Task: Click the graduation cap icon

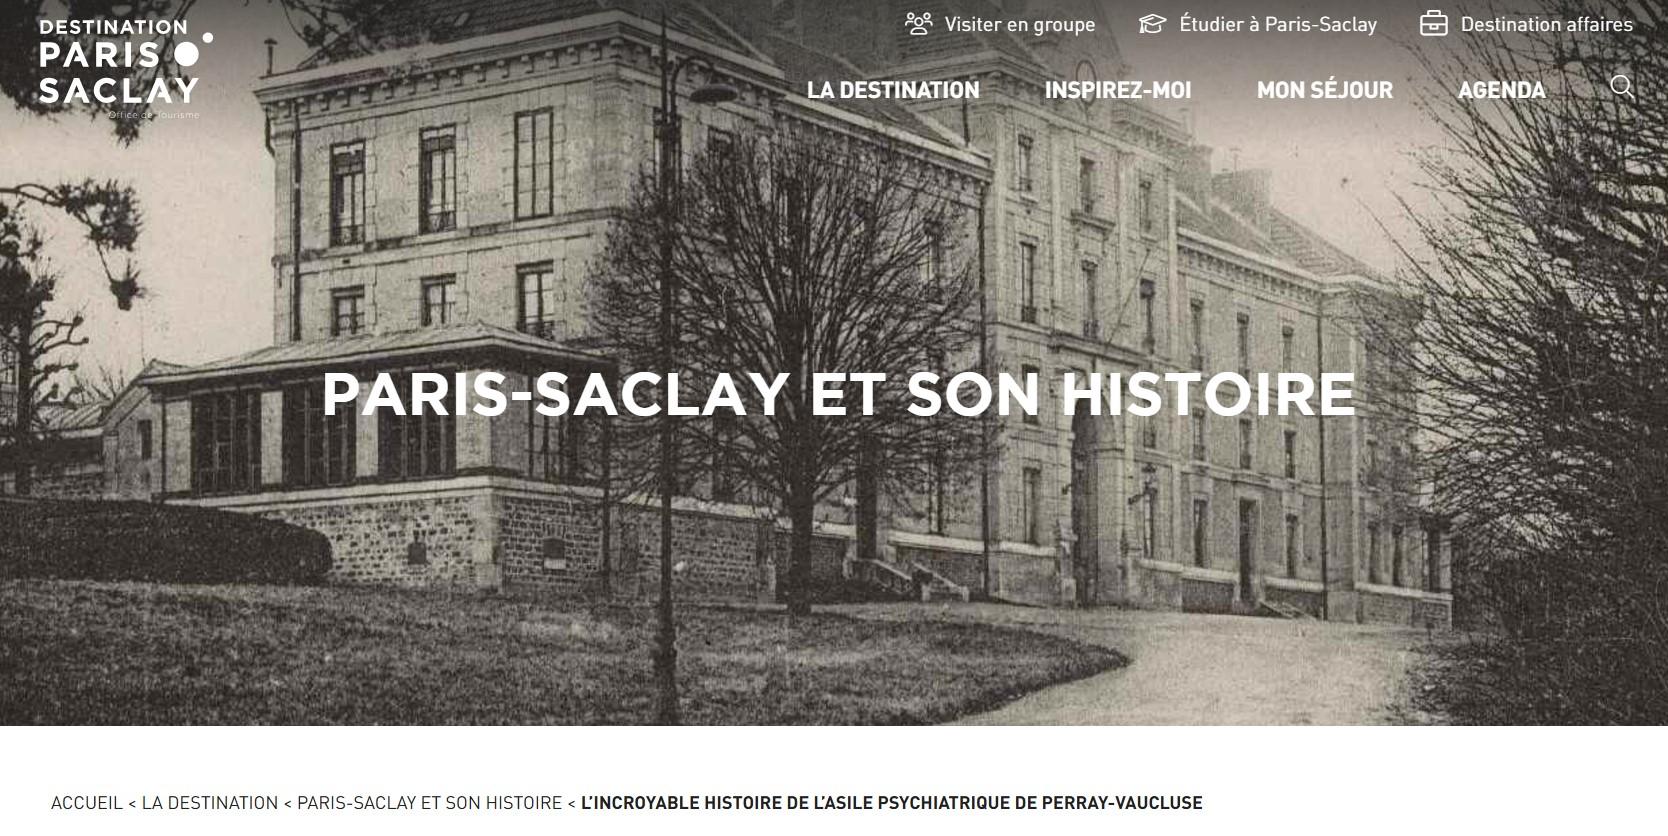Action: [x=1152, y=23]
